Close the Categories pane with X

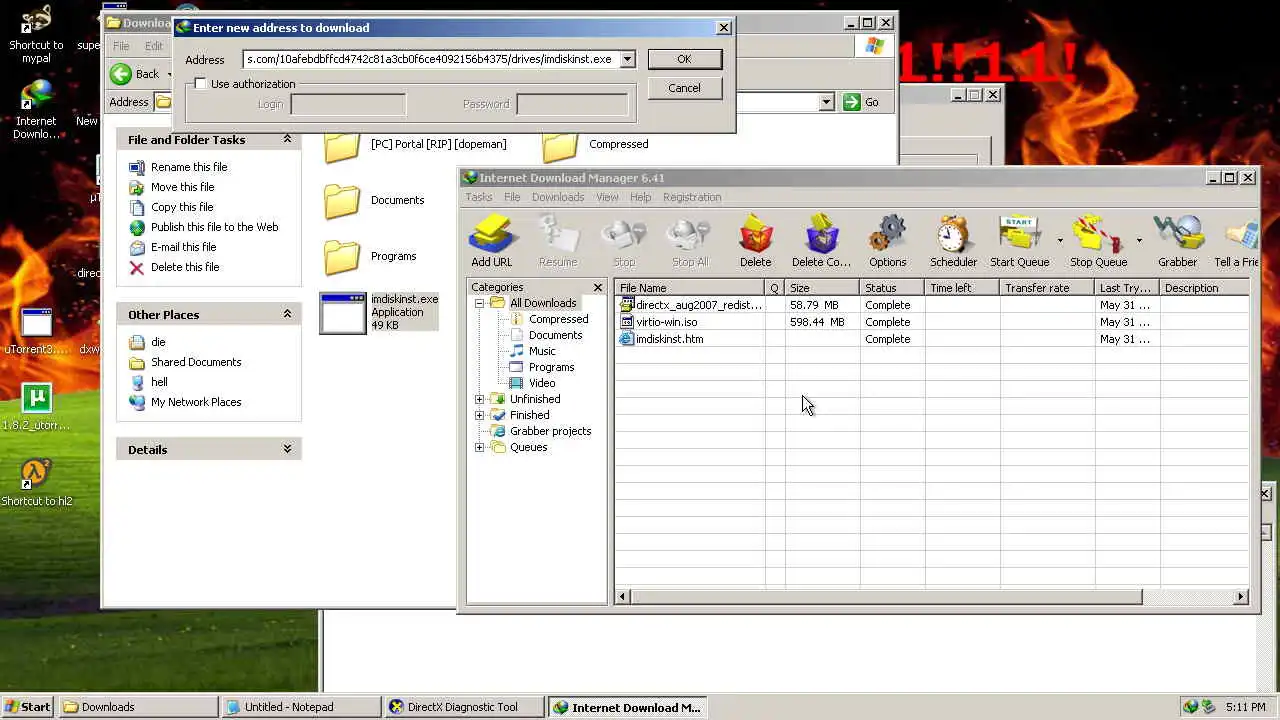coord(598,288)
